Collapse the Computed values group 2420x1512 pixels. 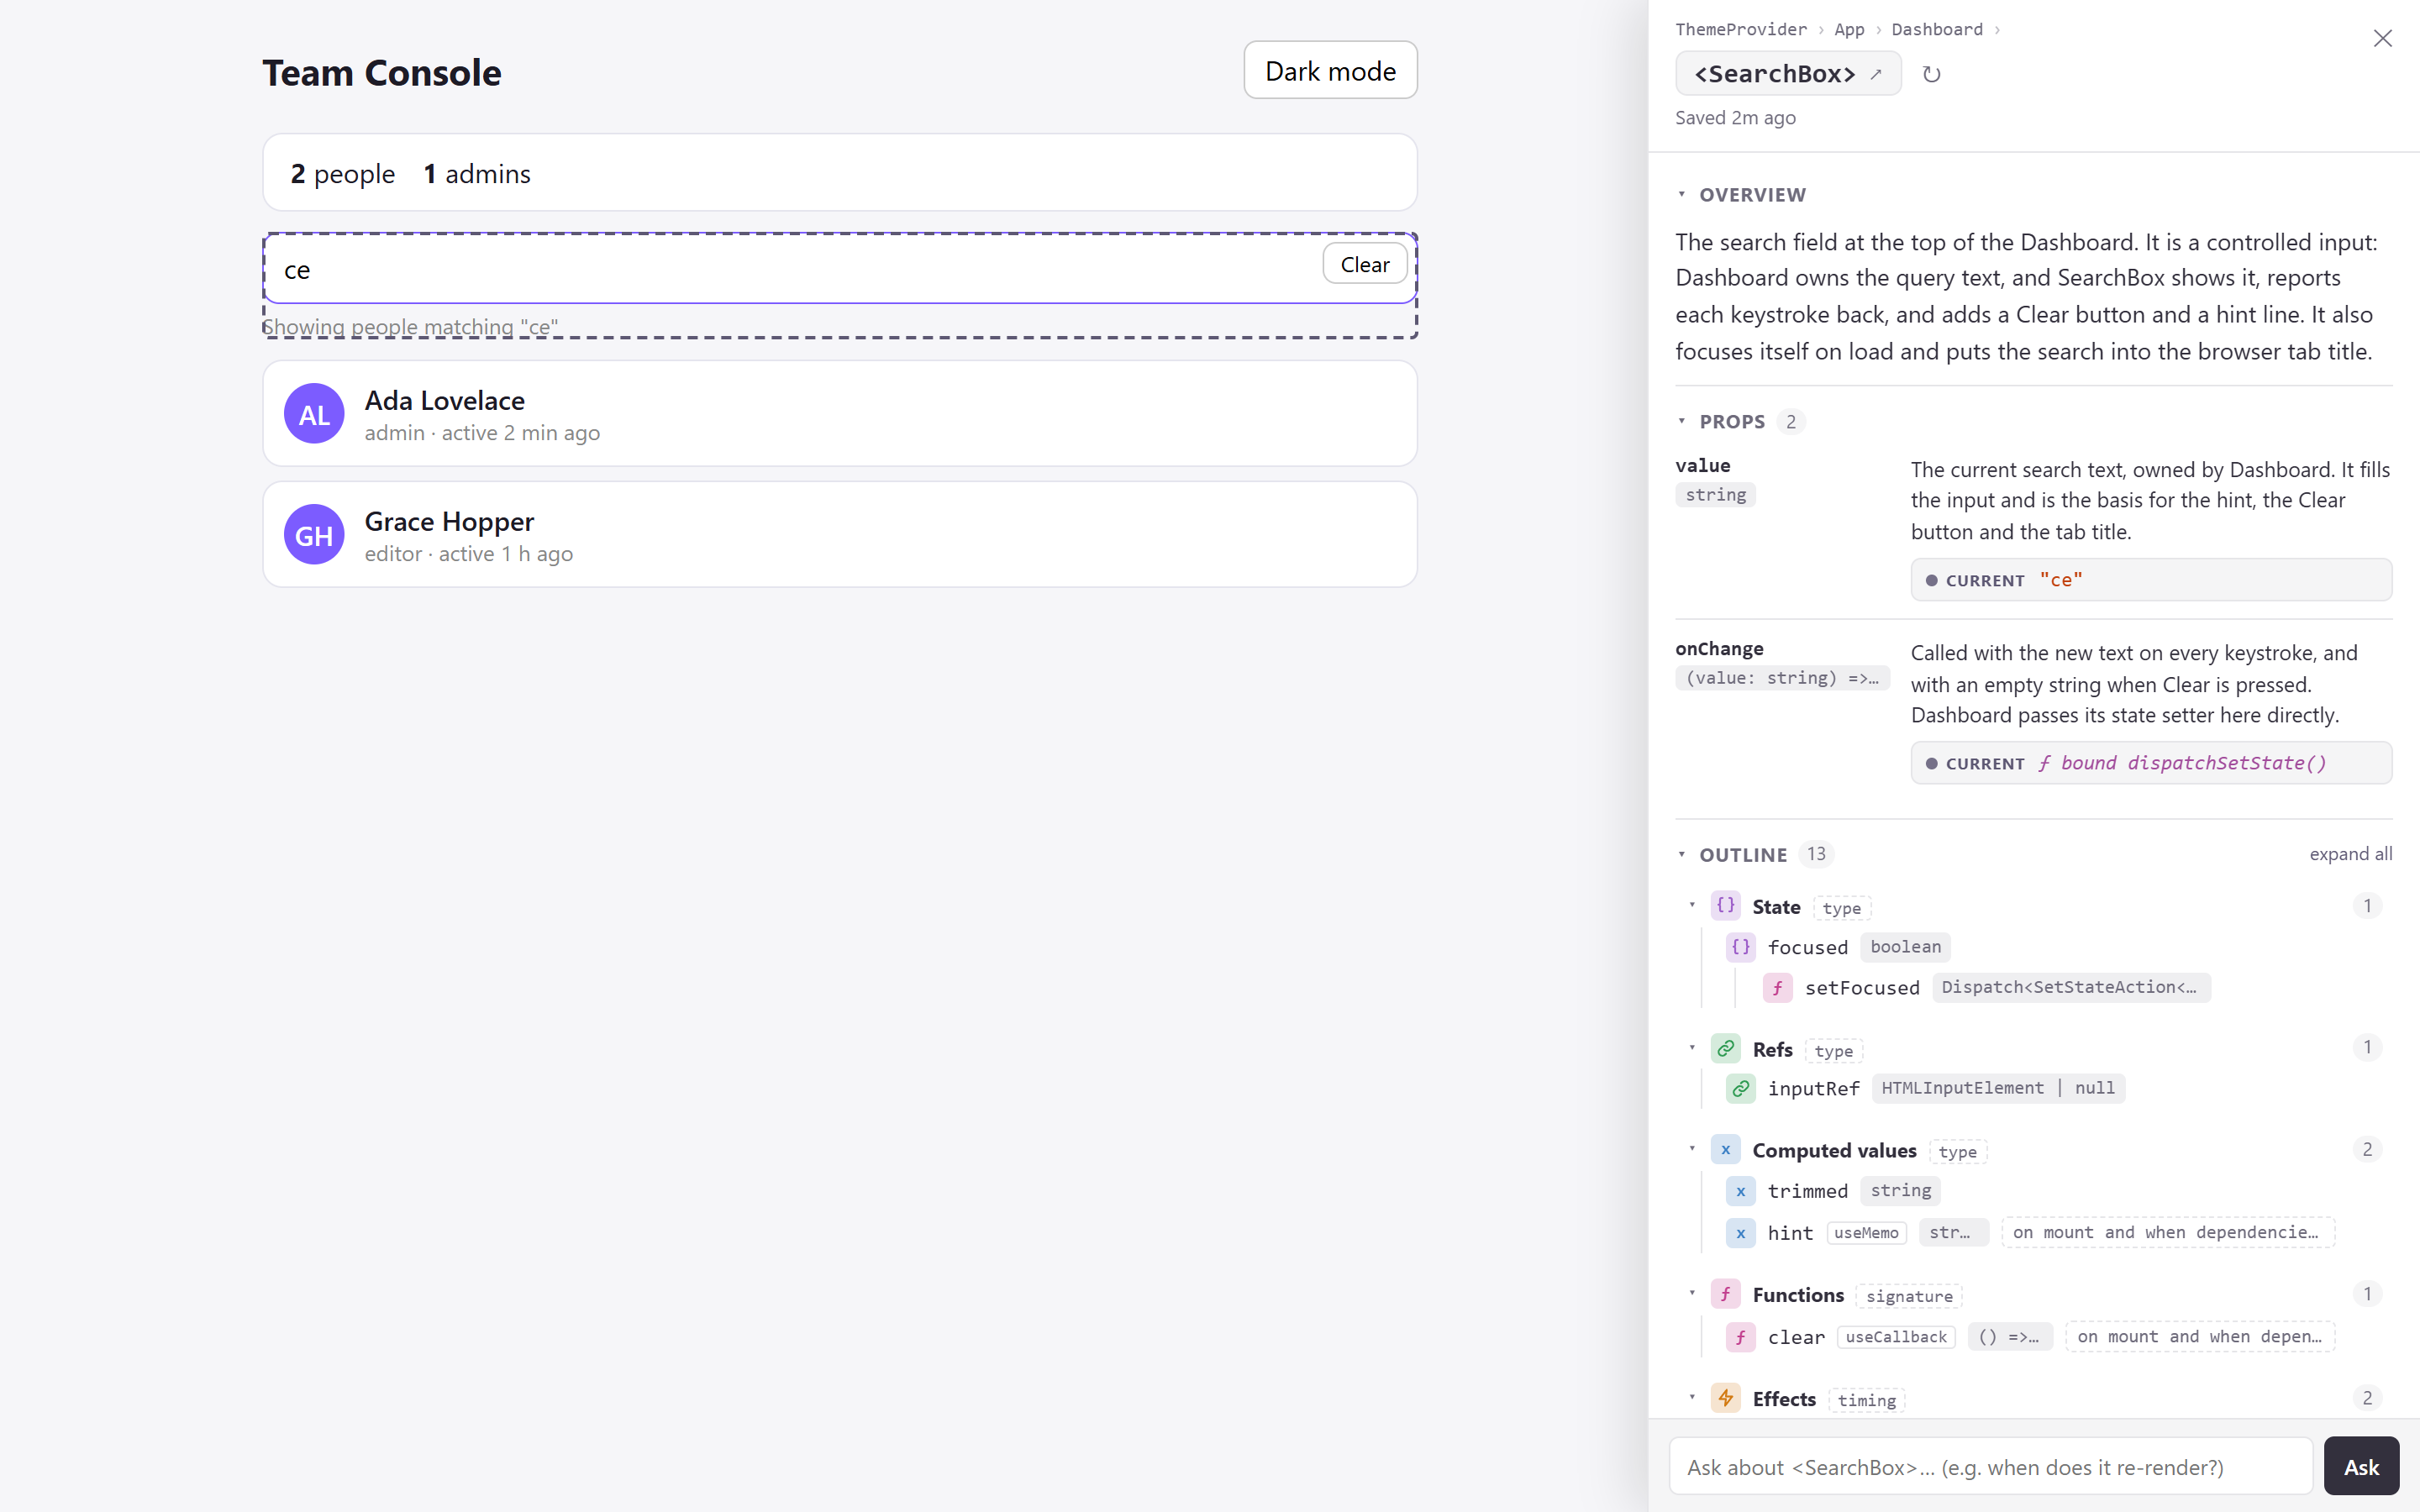(x=1692, y=1149)
